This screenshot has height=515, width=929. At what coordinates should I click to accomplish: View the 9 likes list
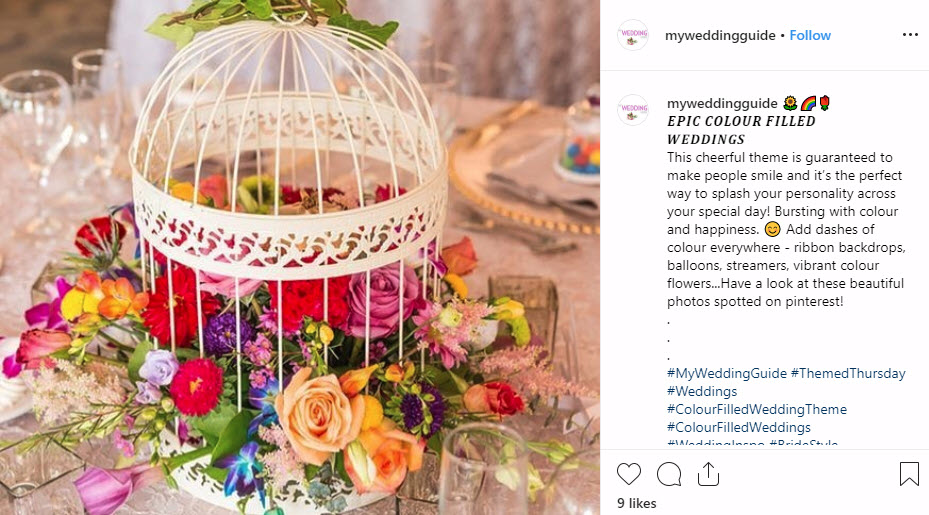tap(637, 503)
